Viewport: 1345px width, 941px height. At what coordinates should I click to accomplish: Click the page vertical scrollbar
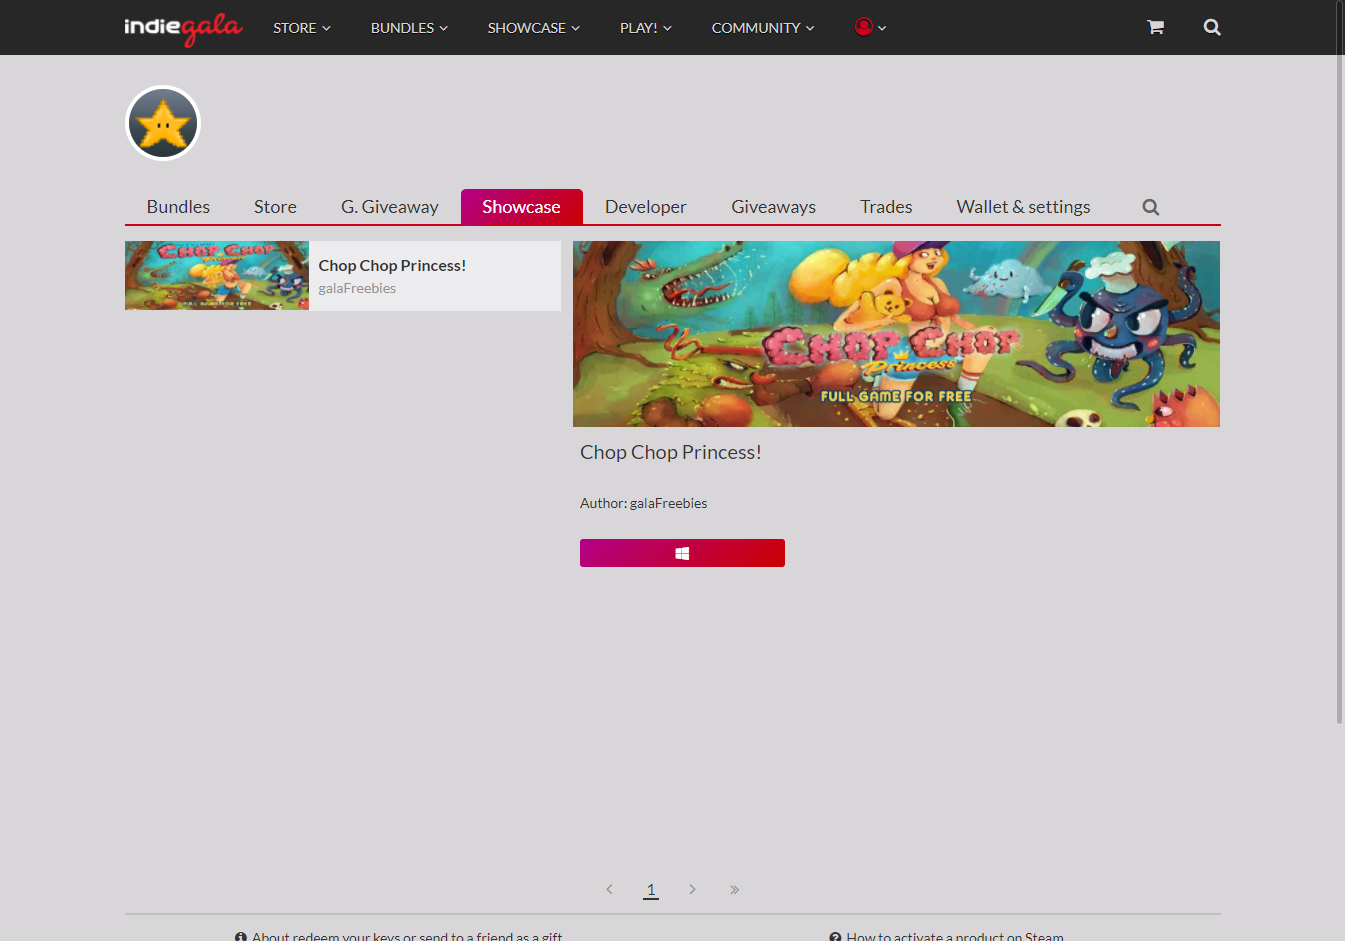click(x=1340, y=362)
